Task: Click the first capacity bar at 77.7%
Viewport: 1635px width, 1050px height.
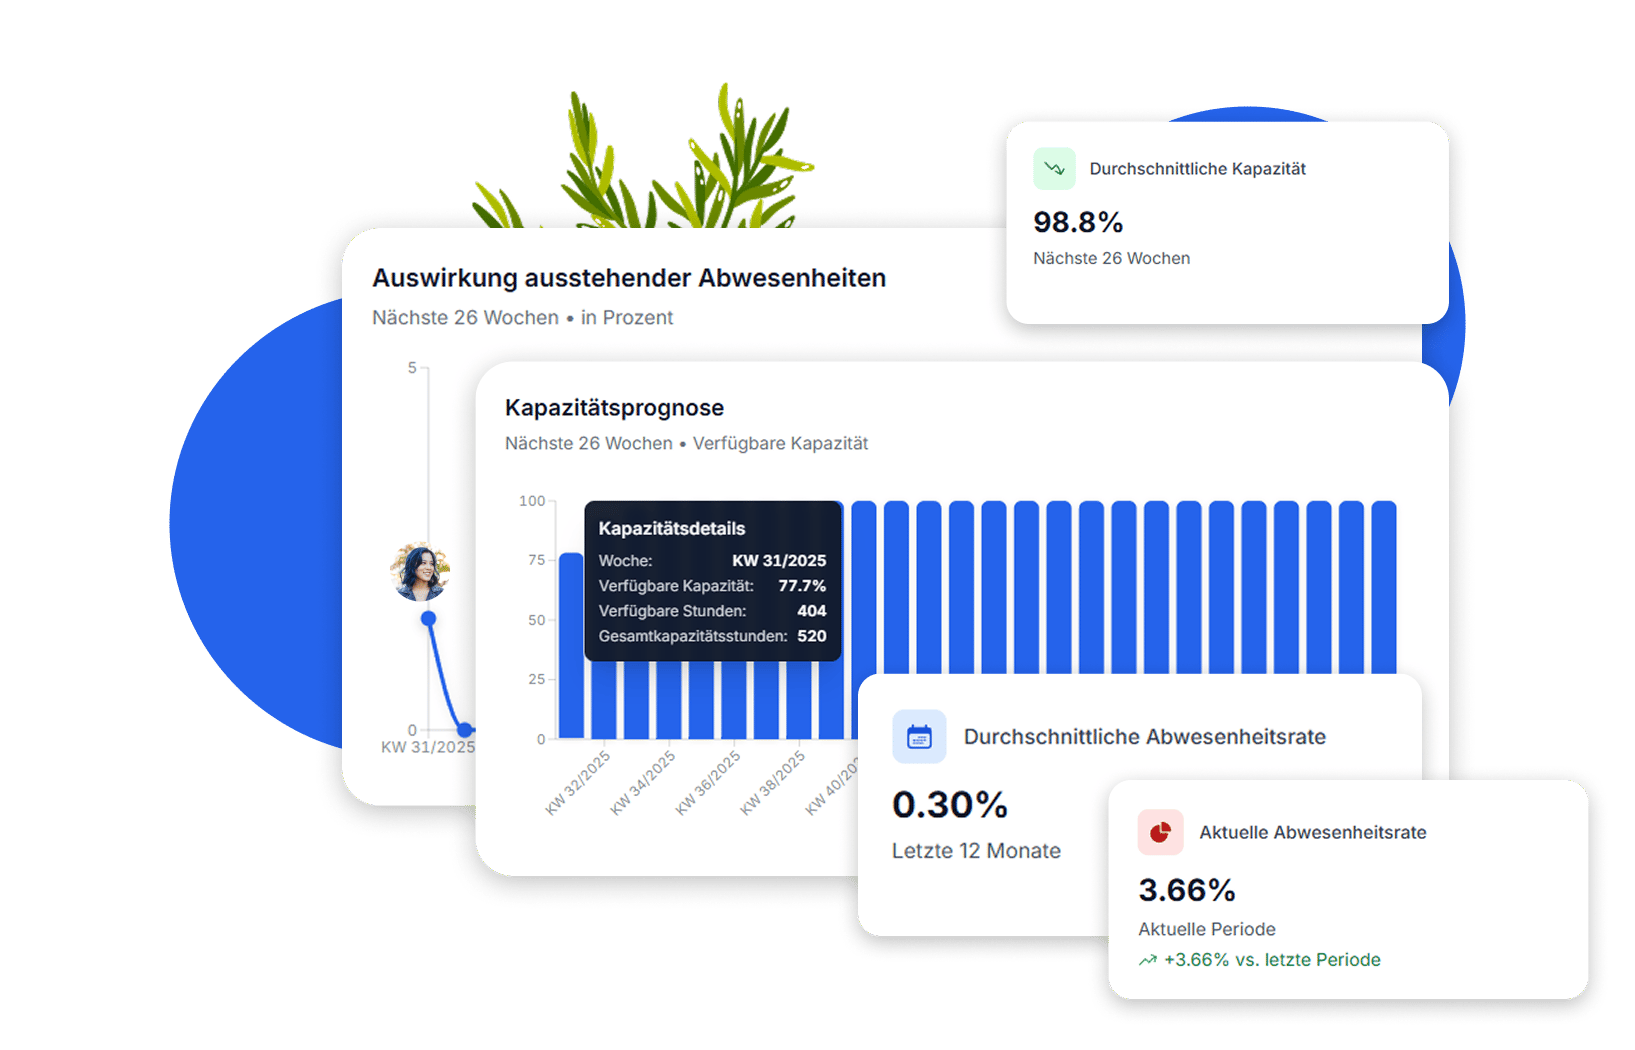Action: (571, 646)
